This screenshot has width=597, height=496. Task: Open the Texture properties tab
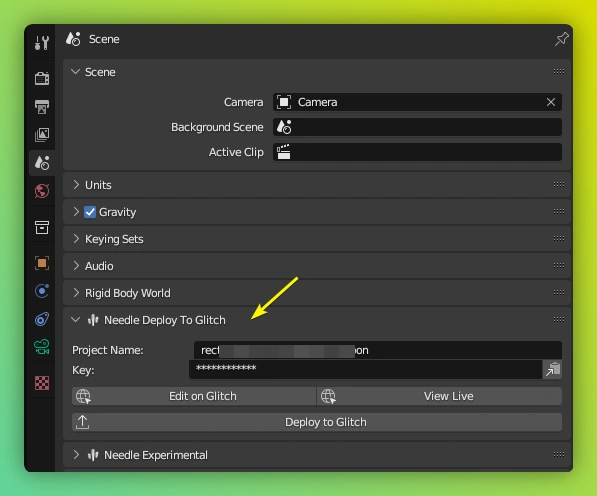42,383
